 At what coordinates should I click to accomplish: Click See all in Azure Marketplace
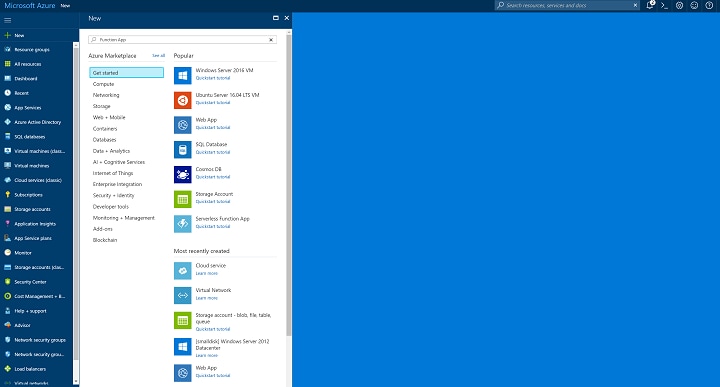(x=158, y=56)
